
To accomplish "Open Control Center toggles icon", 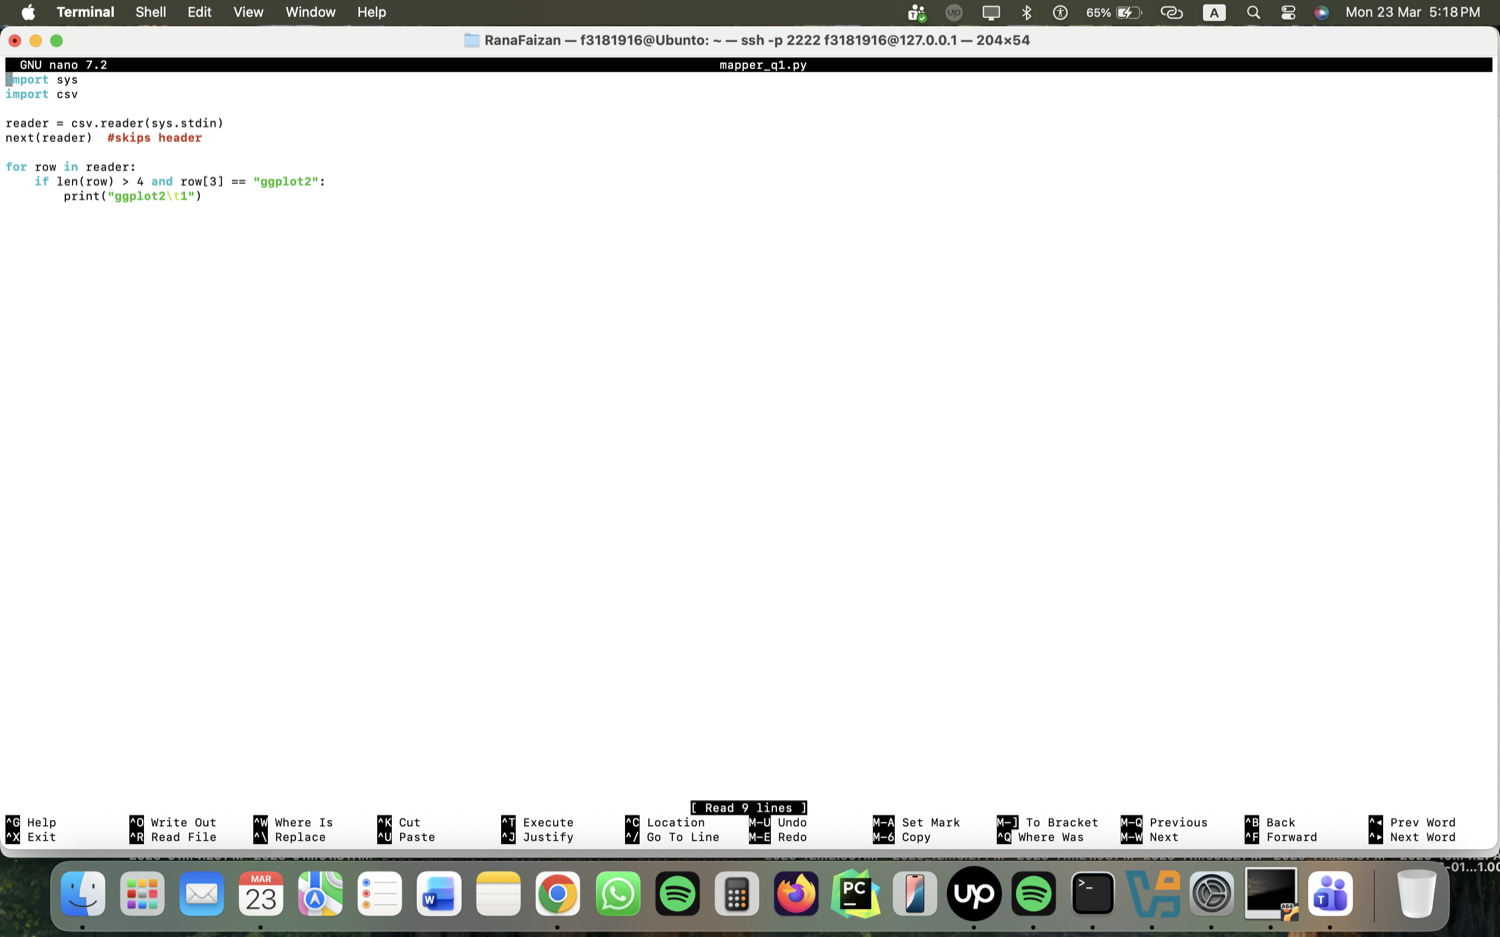I will (x=1288, y=13).
